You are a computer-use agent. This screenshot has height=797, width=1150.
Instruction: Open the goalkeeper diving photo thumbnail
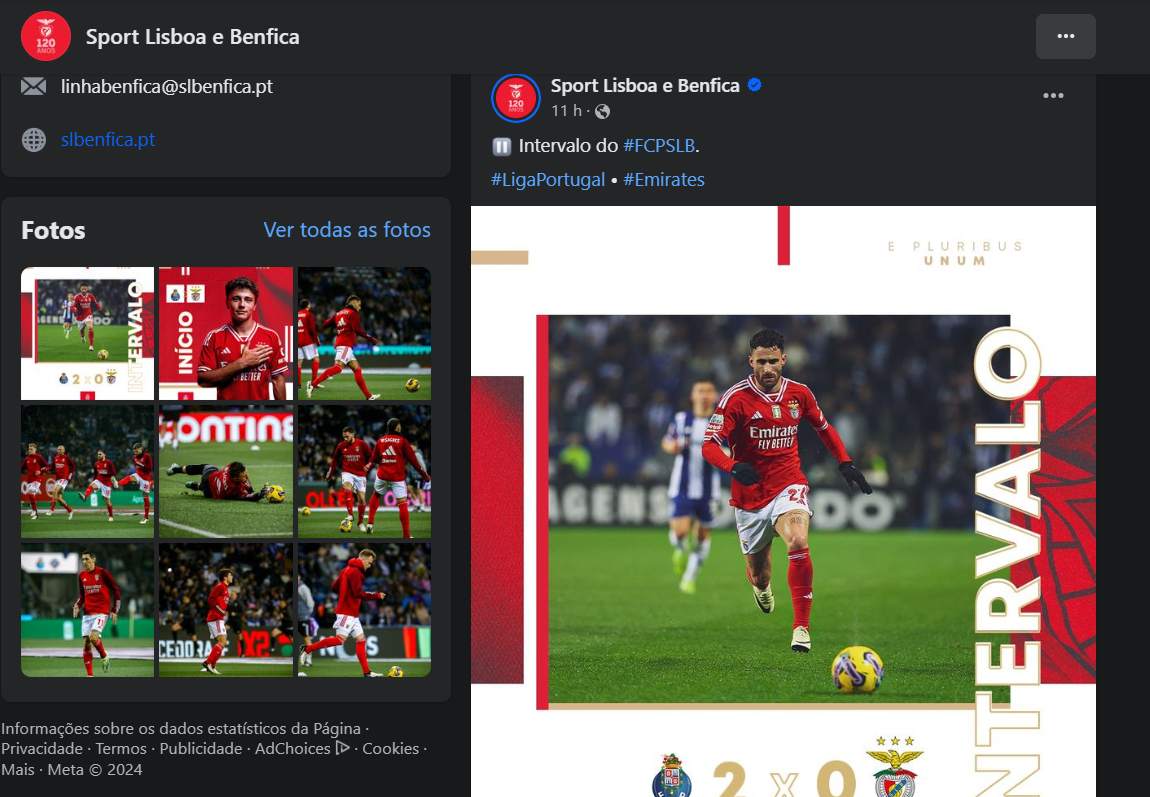pyautogui.click(x=226, y=471)
